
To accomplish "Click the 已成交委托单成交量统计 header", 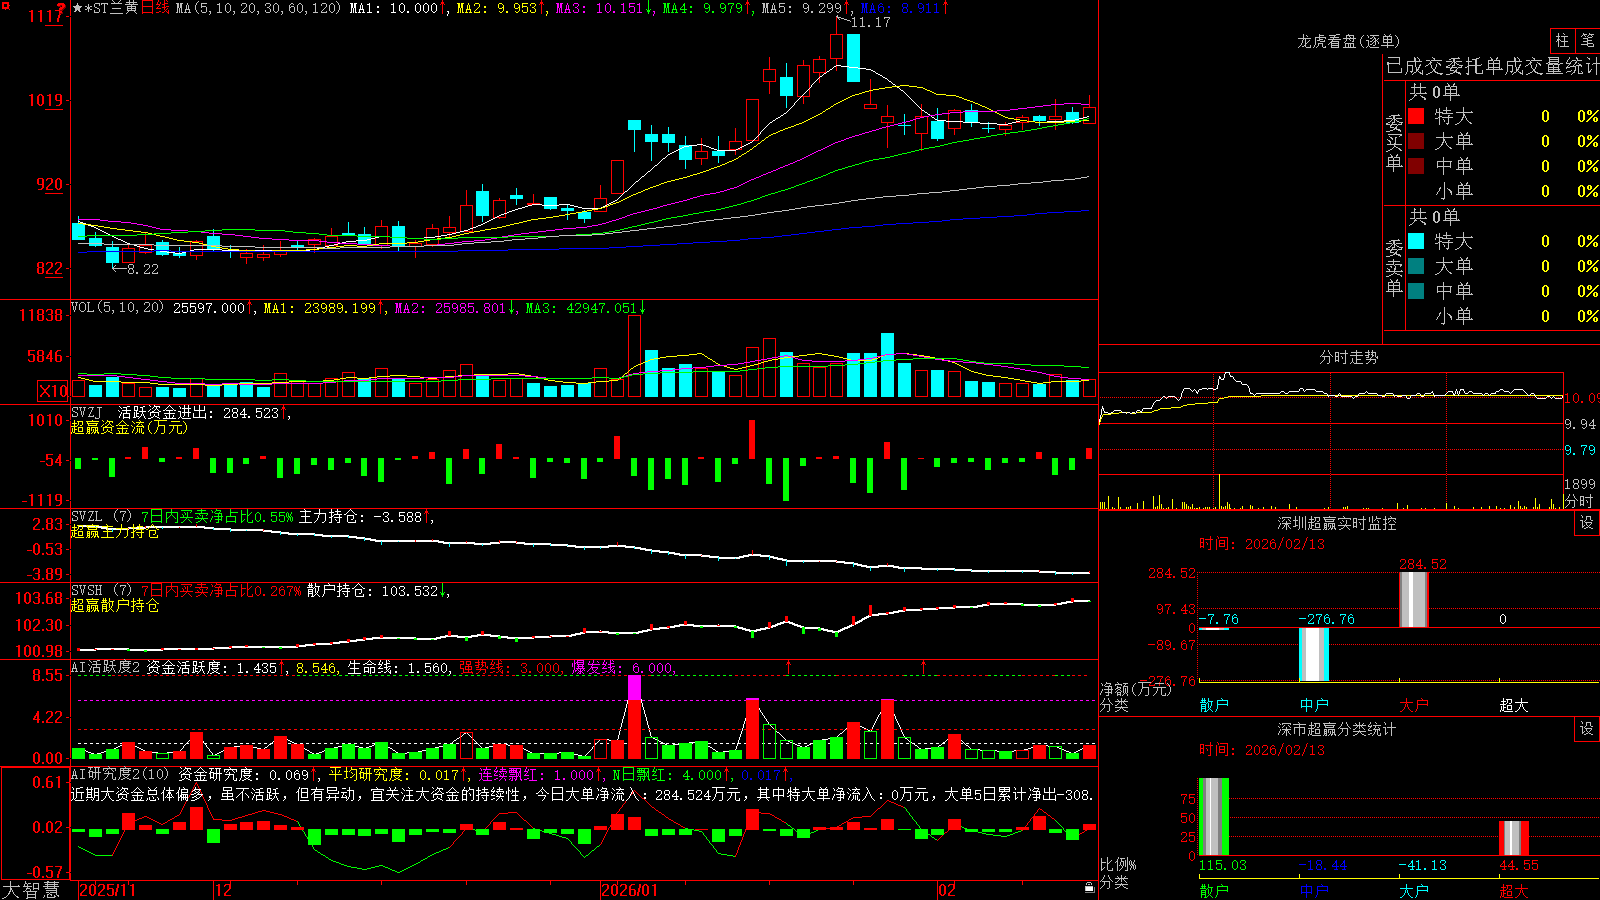I will tap(1492, 66).
